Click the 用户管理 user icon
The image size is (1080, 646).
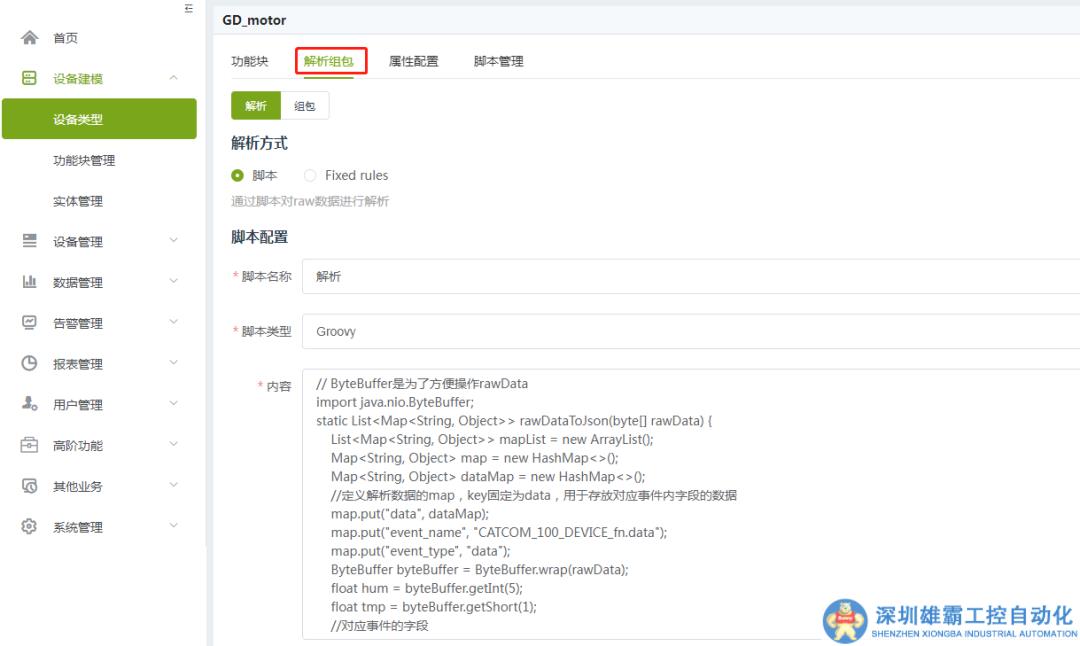click(x=29, y=405)
